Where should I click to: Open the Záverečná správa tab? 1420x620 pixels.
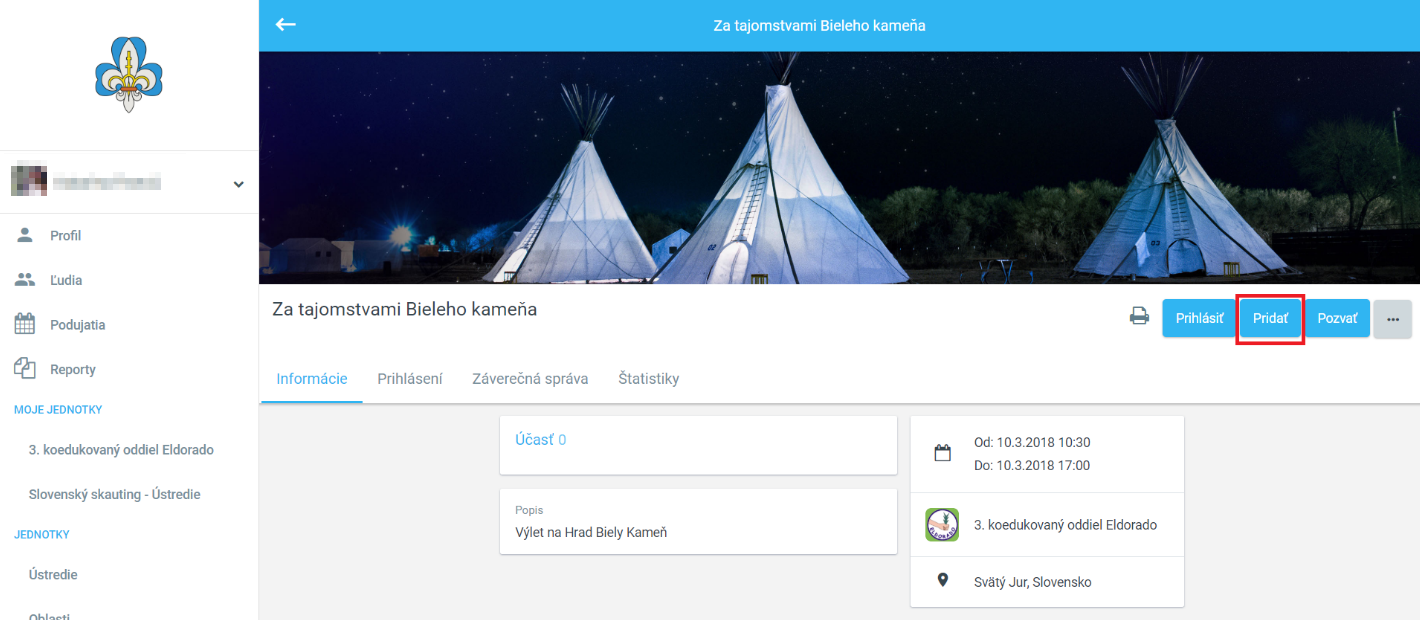point(530,379)
